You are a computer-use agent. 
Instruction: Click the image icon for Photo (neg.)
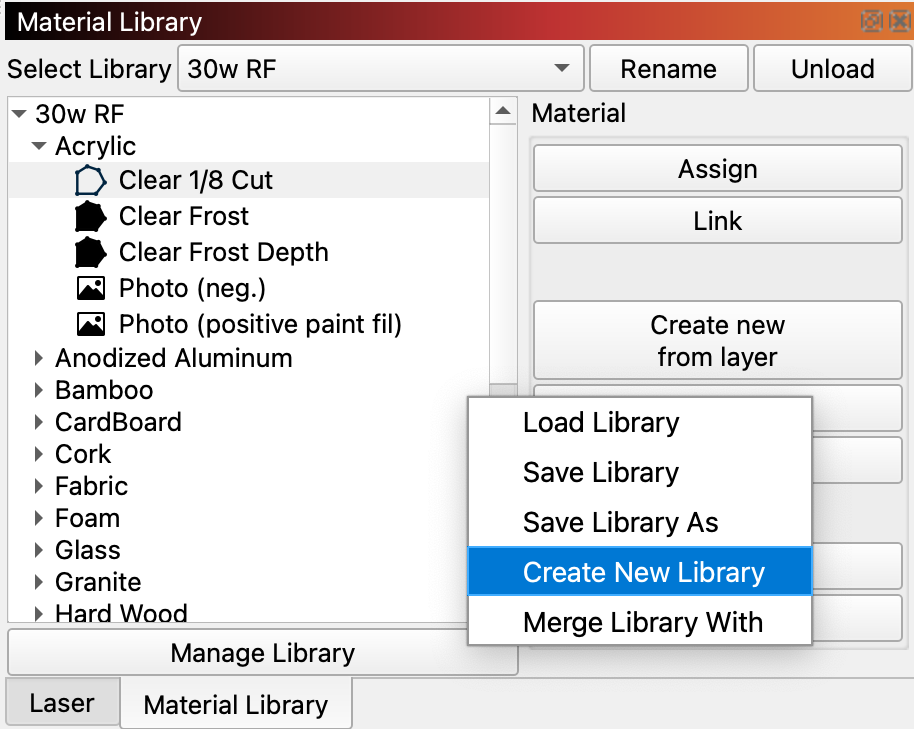90,289
